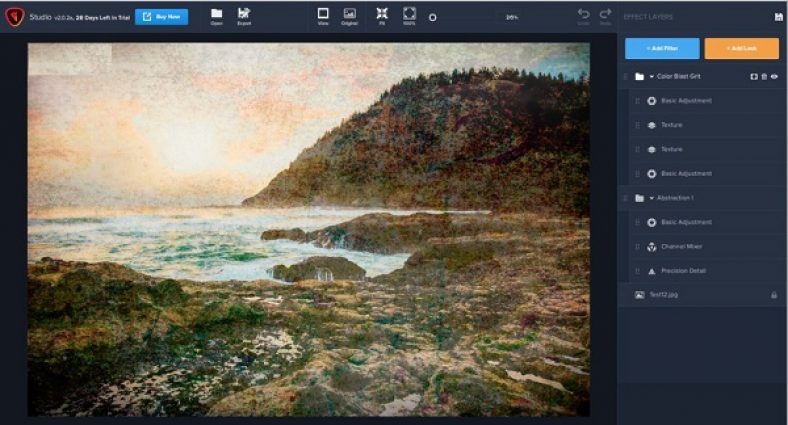Click the Undo arrow icon
788x425 pixels.
tap(583, 14)
